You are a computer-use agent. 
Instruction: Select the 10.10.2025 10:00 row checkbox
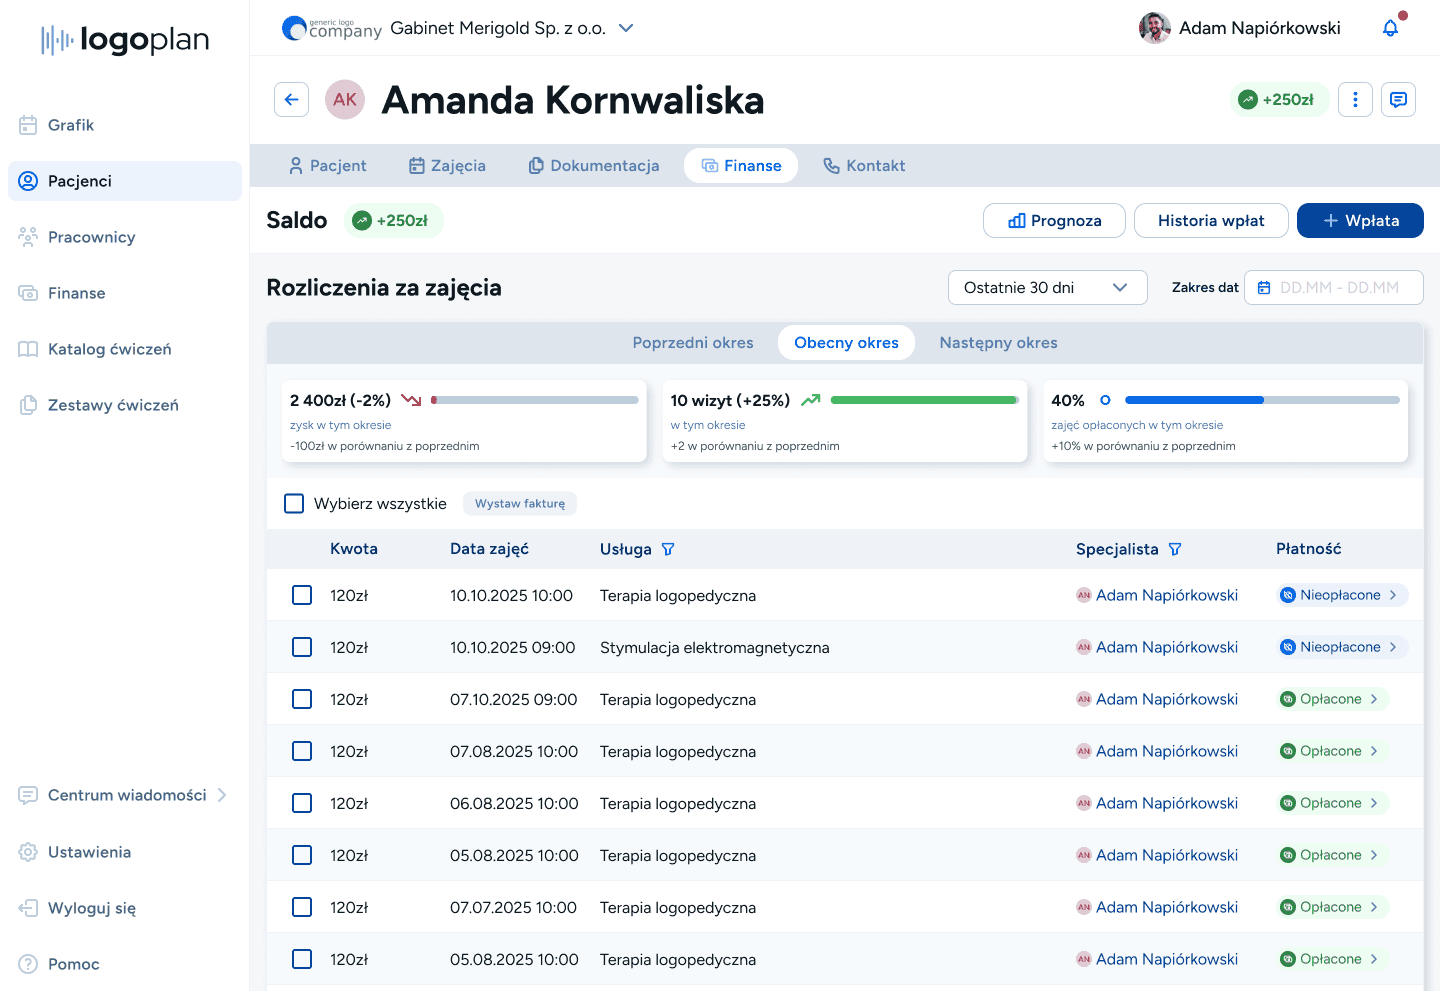(302, 595)
